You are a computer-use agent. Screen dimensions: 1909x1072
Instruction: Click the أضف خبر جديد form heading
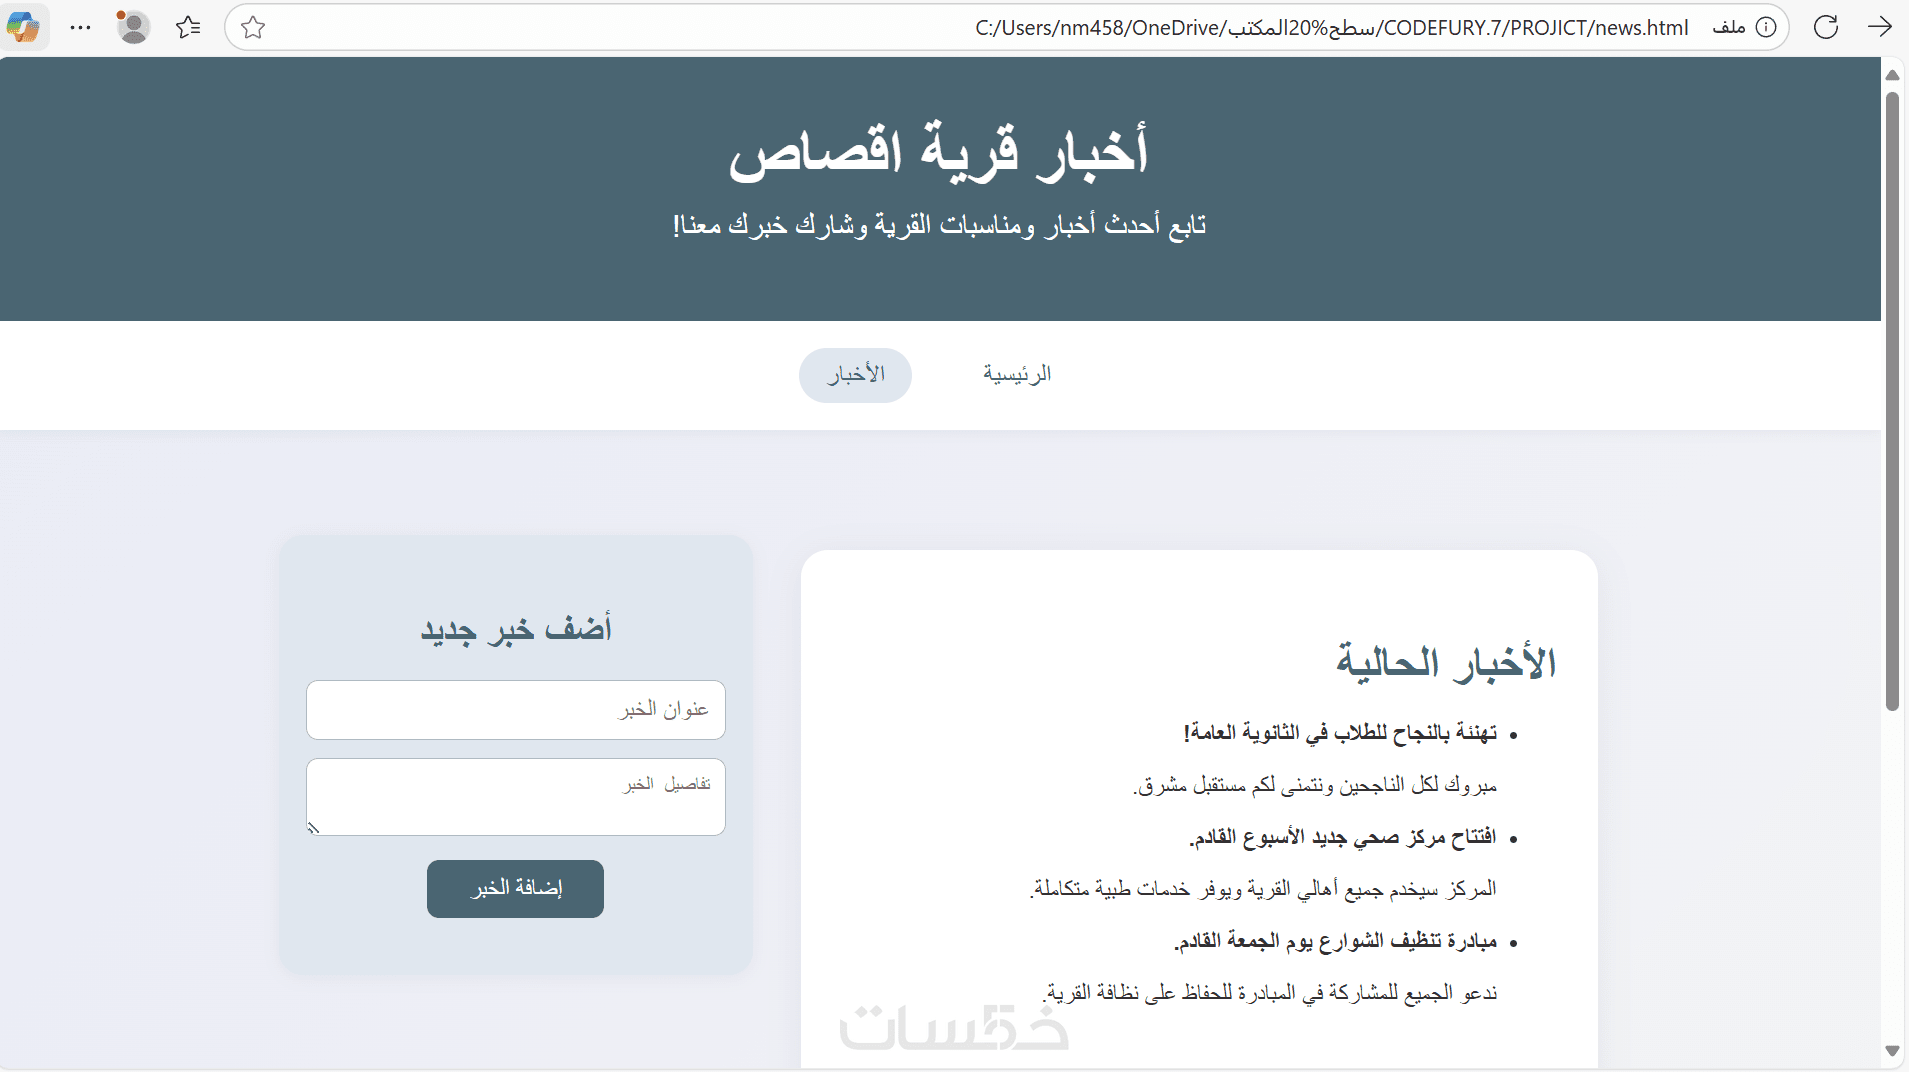click(x=516, y=629)
